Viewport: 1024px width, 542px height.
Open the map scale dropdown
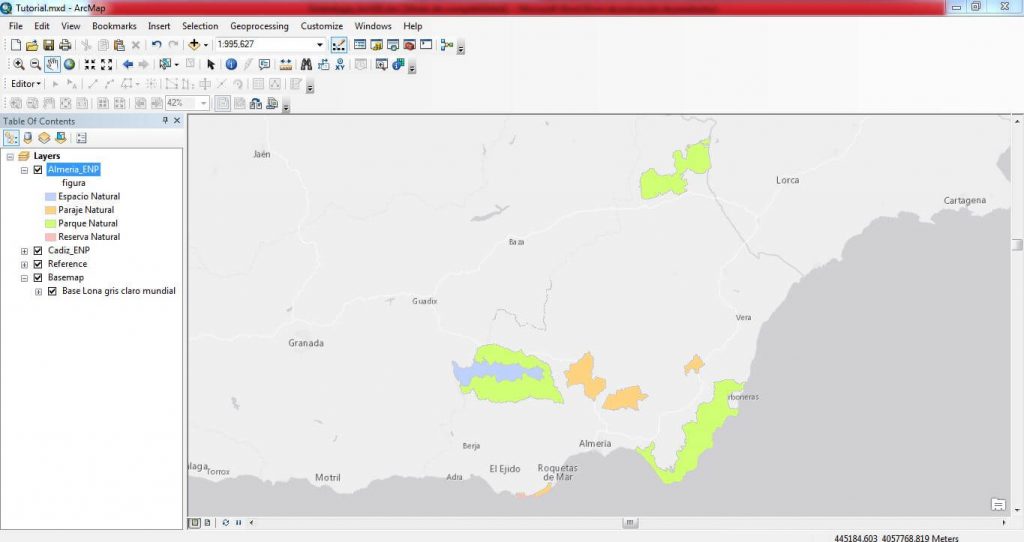[x=320, y=45]
